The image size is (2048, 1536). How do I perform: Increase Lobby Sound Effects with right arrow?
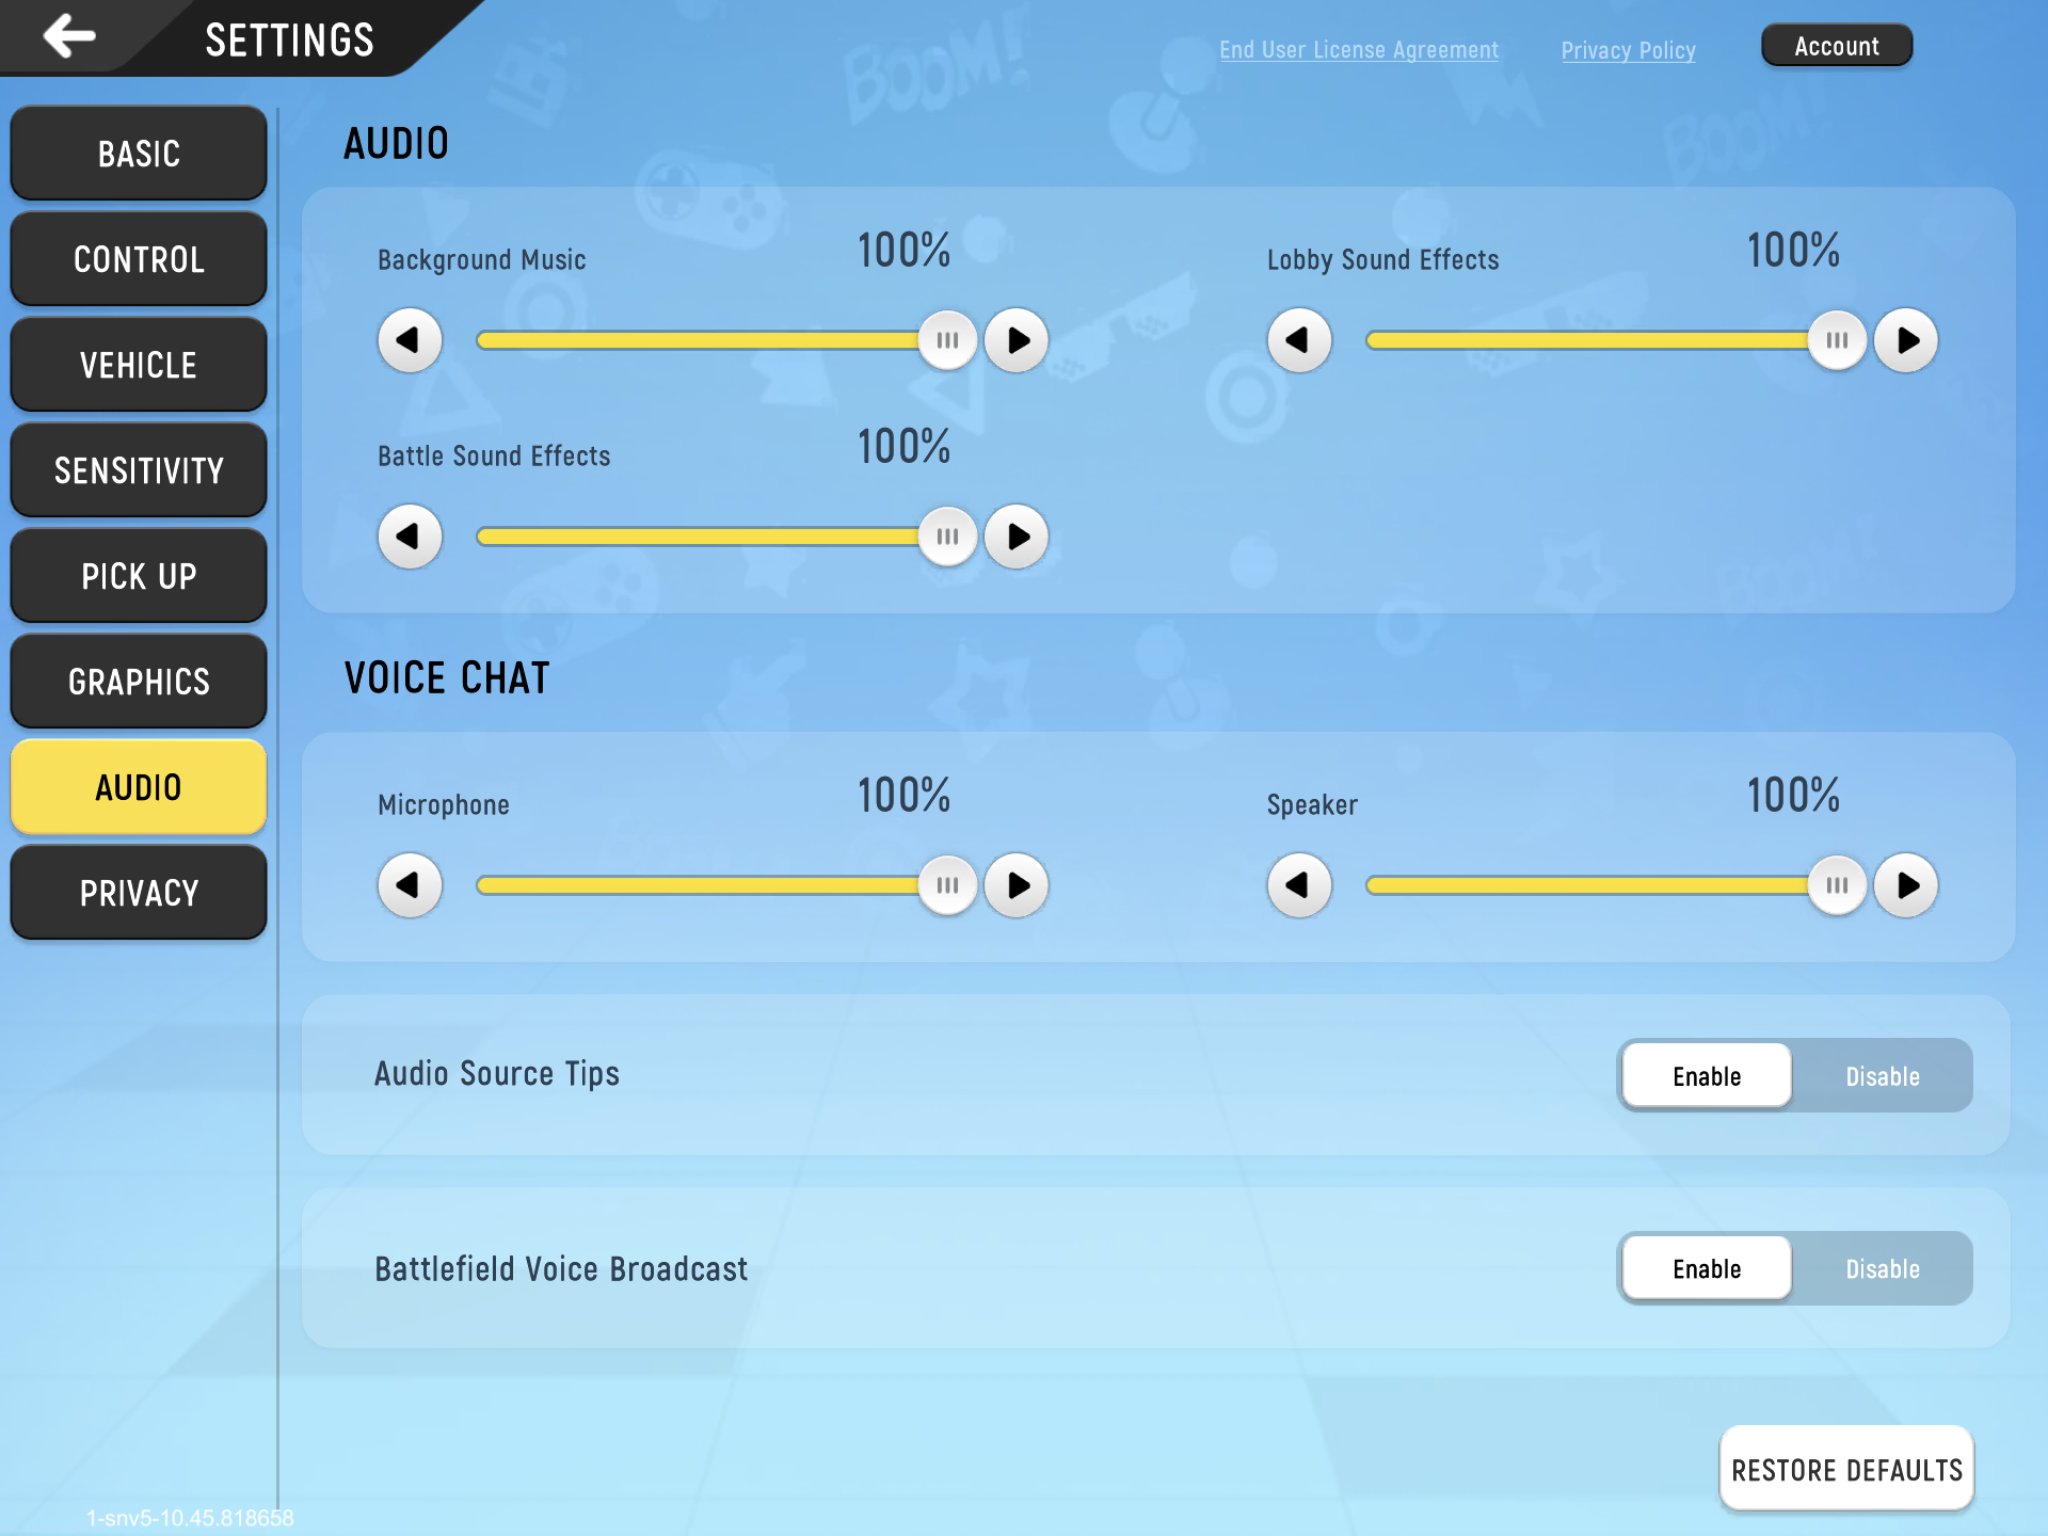pyautogui.click(x=1905, y=341)
